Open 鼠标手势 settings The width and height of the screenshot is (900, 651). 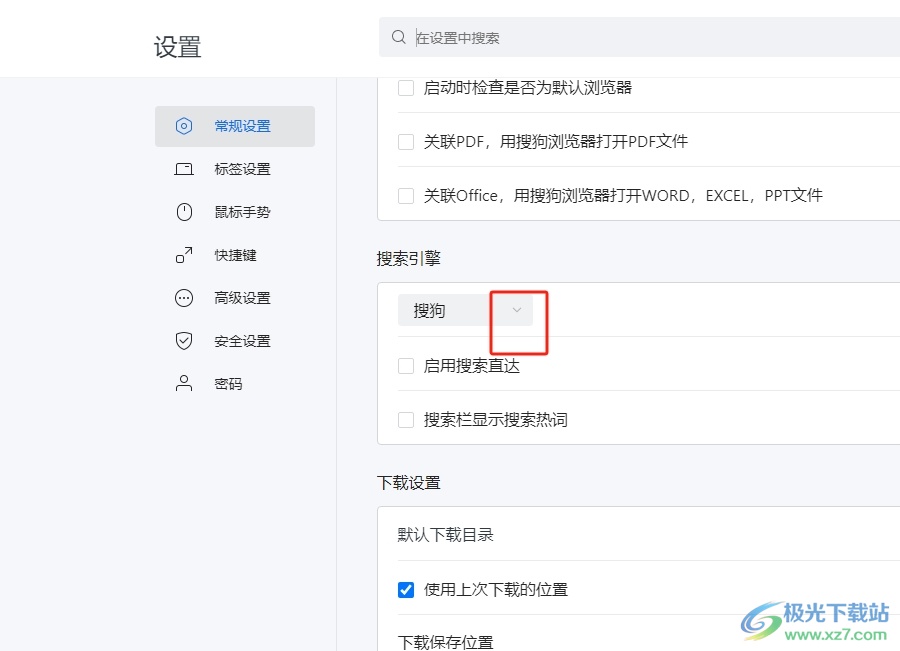click(x=235, y=212)
